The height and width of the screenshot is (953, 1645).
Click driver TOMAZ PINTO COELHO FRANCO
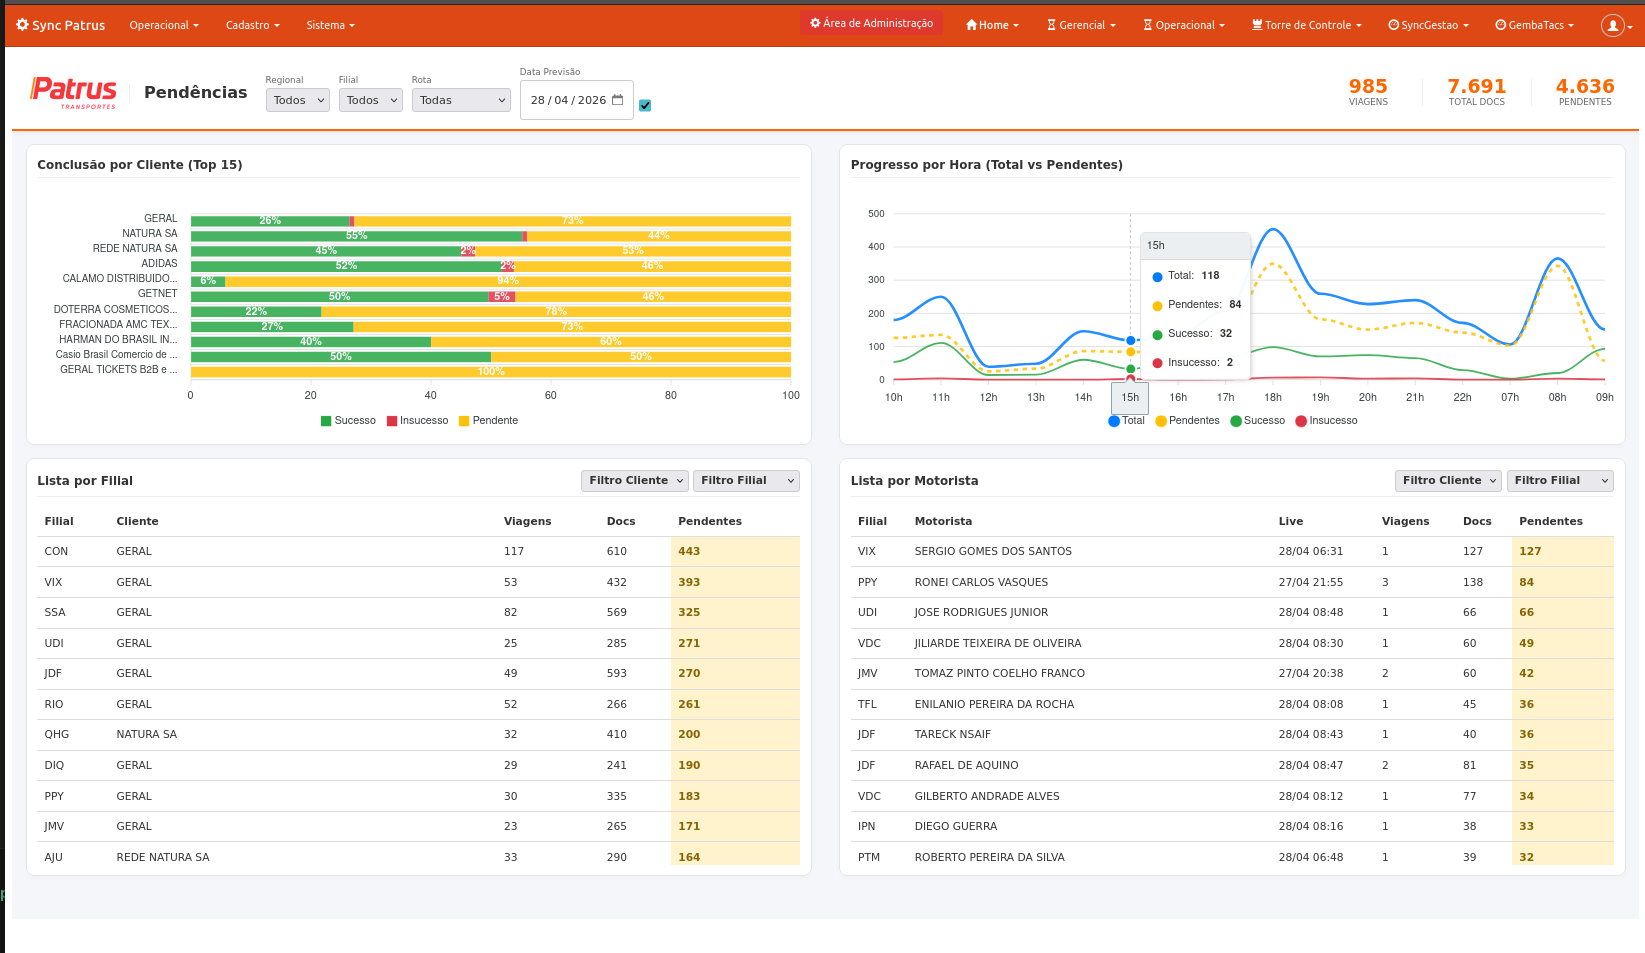pos(1000,674)
